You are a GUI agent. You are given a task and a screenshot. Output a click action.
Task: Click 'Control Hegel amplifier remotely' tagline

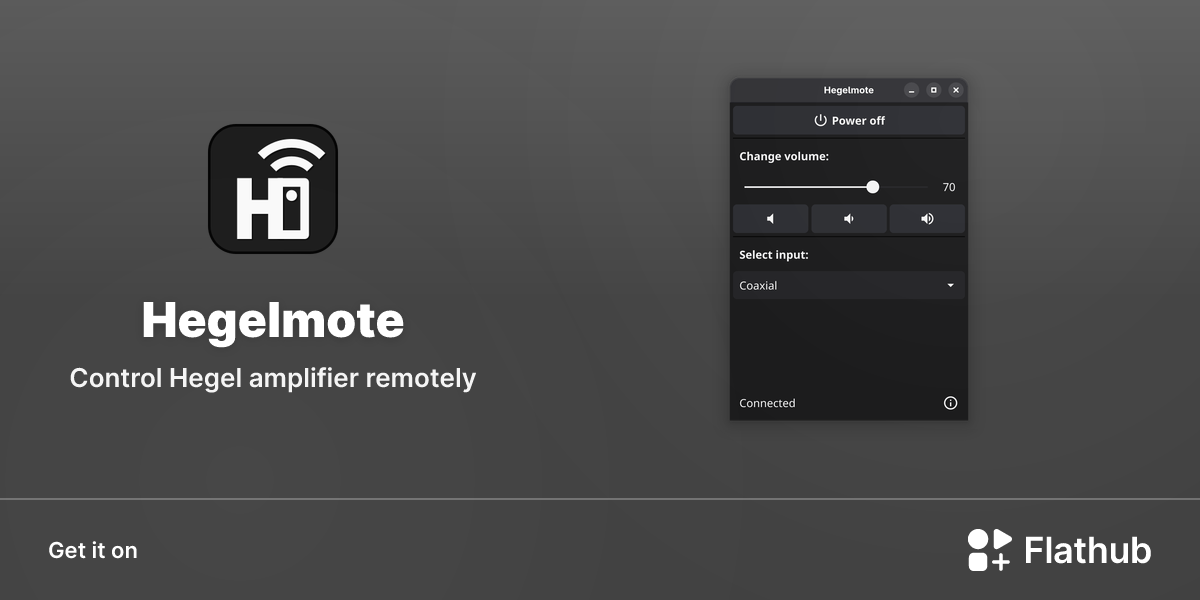click(273, 378)
